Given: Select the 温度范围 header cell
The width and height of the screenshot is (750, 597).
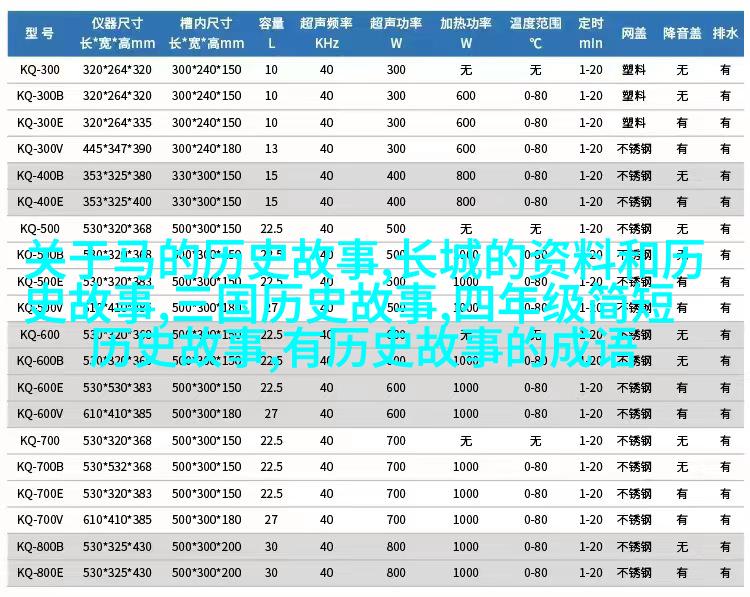Looking at the screenshot, I should (x=535, y=32).
